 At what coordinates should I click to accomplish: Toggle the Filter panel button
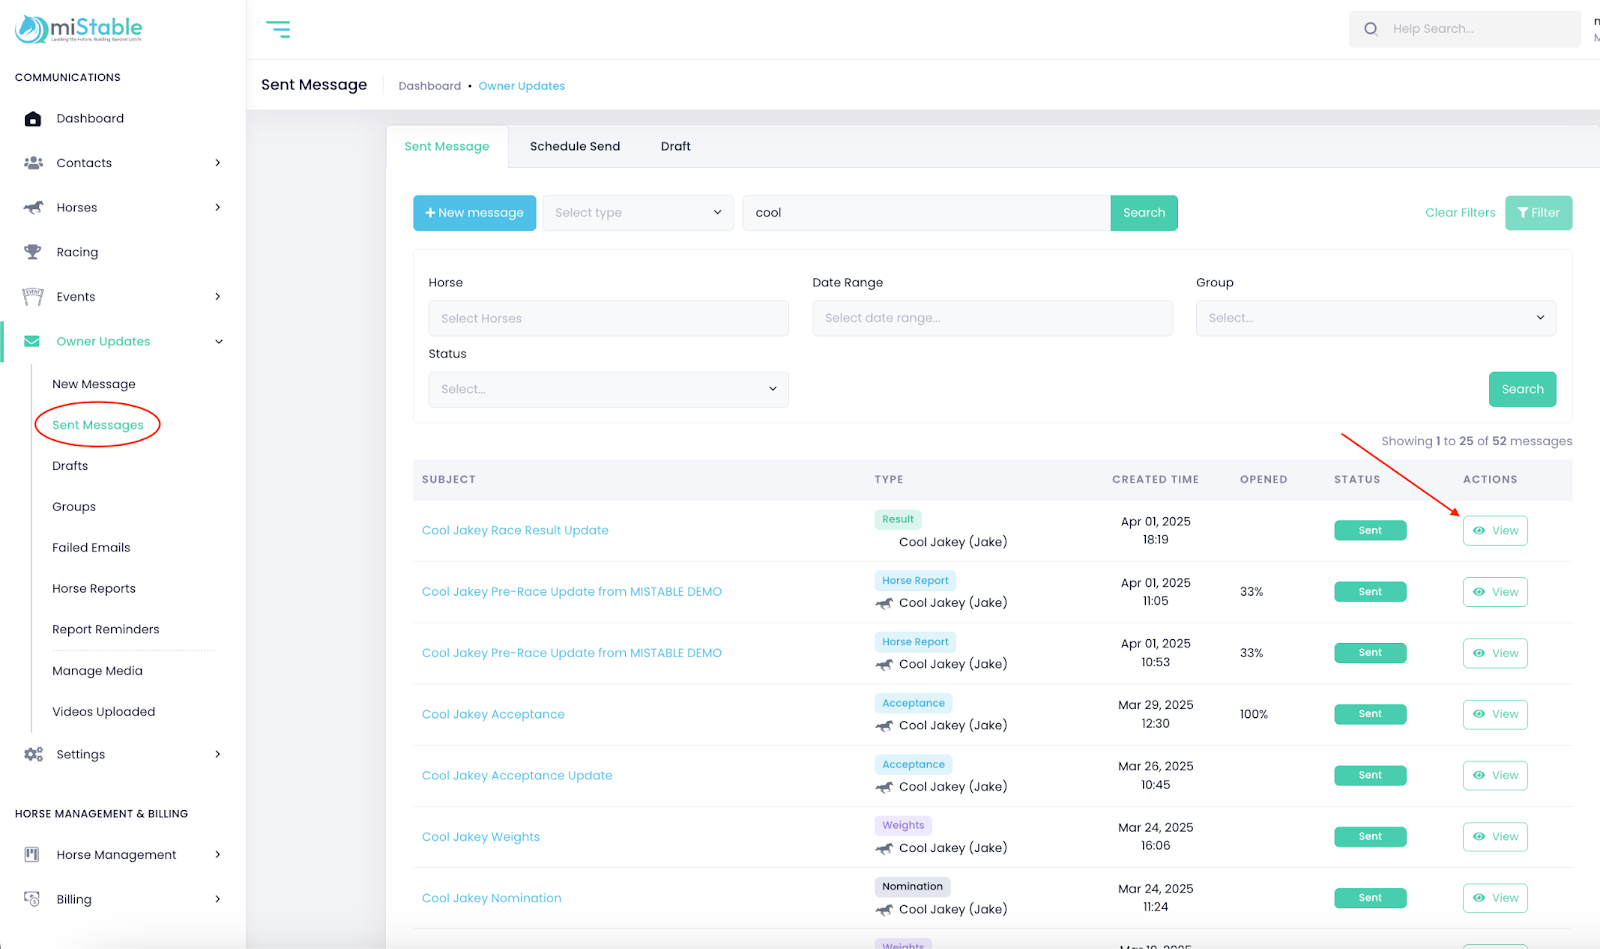click(1538, 213)
